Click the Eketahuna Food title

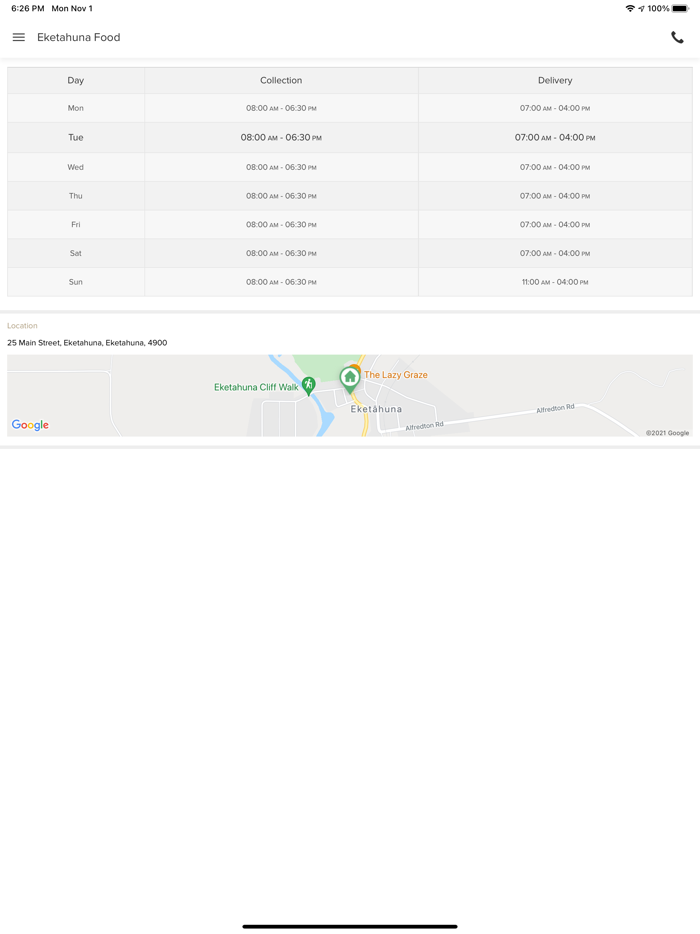78,37
